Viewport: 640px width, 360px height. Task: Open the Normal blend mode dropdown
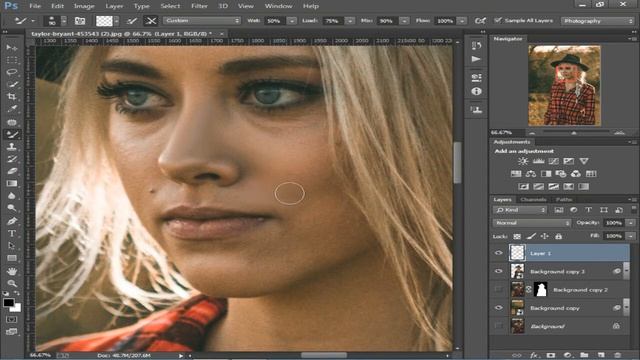[x=532, y=223]
